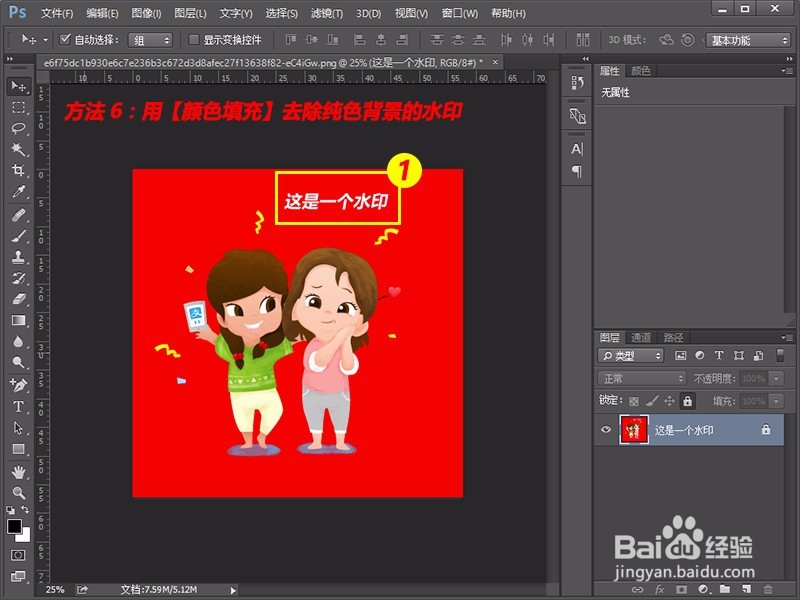Open the 图层(L) menu
Image resolution: width=800 pixels, height=600 pixels.
pos(190,13)
